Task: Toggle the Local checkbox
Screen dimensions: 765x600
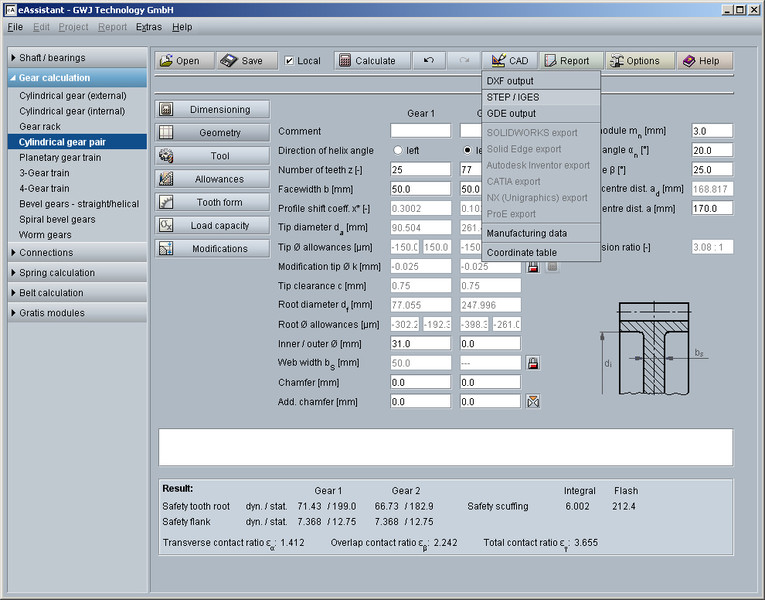Action: pos(290,61)
